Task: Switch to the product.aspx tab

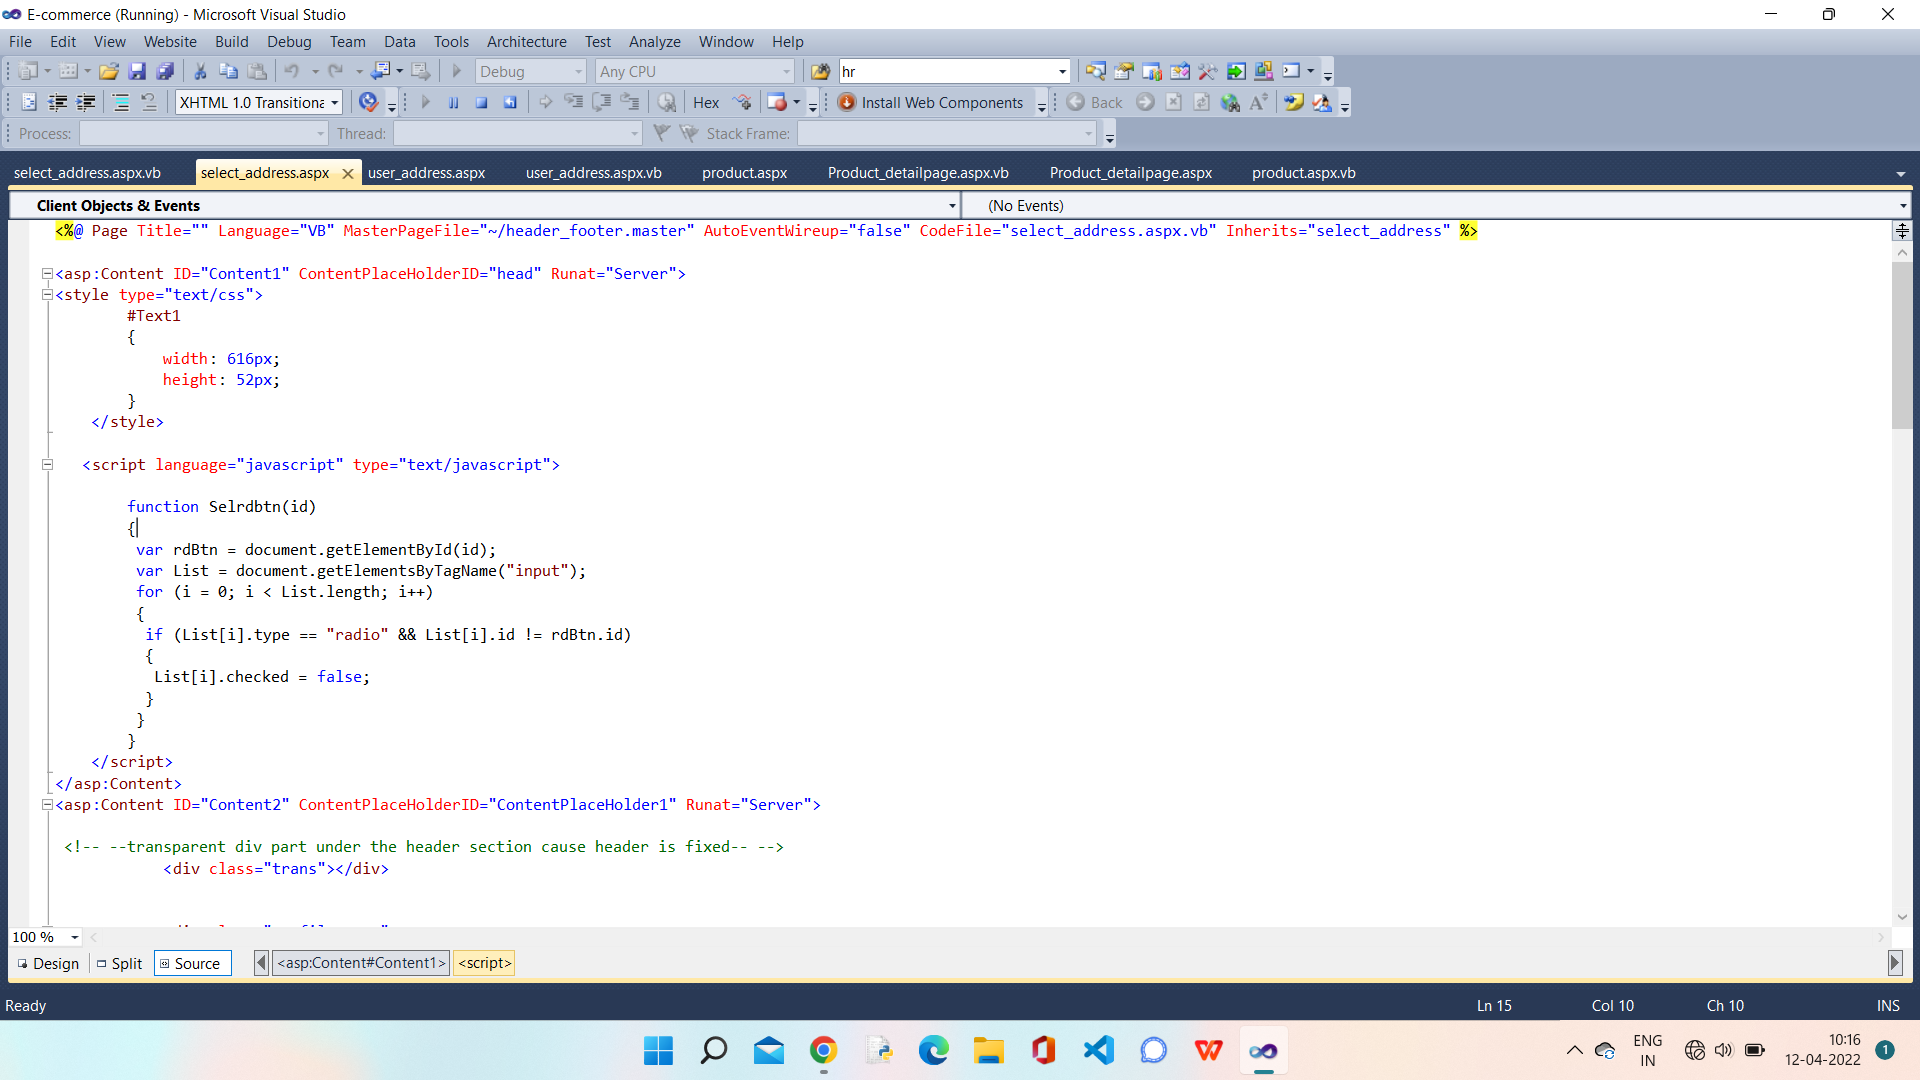Action: (x=744, y=172)
